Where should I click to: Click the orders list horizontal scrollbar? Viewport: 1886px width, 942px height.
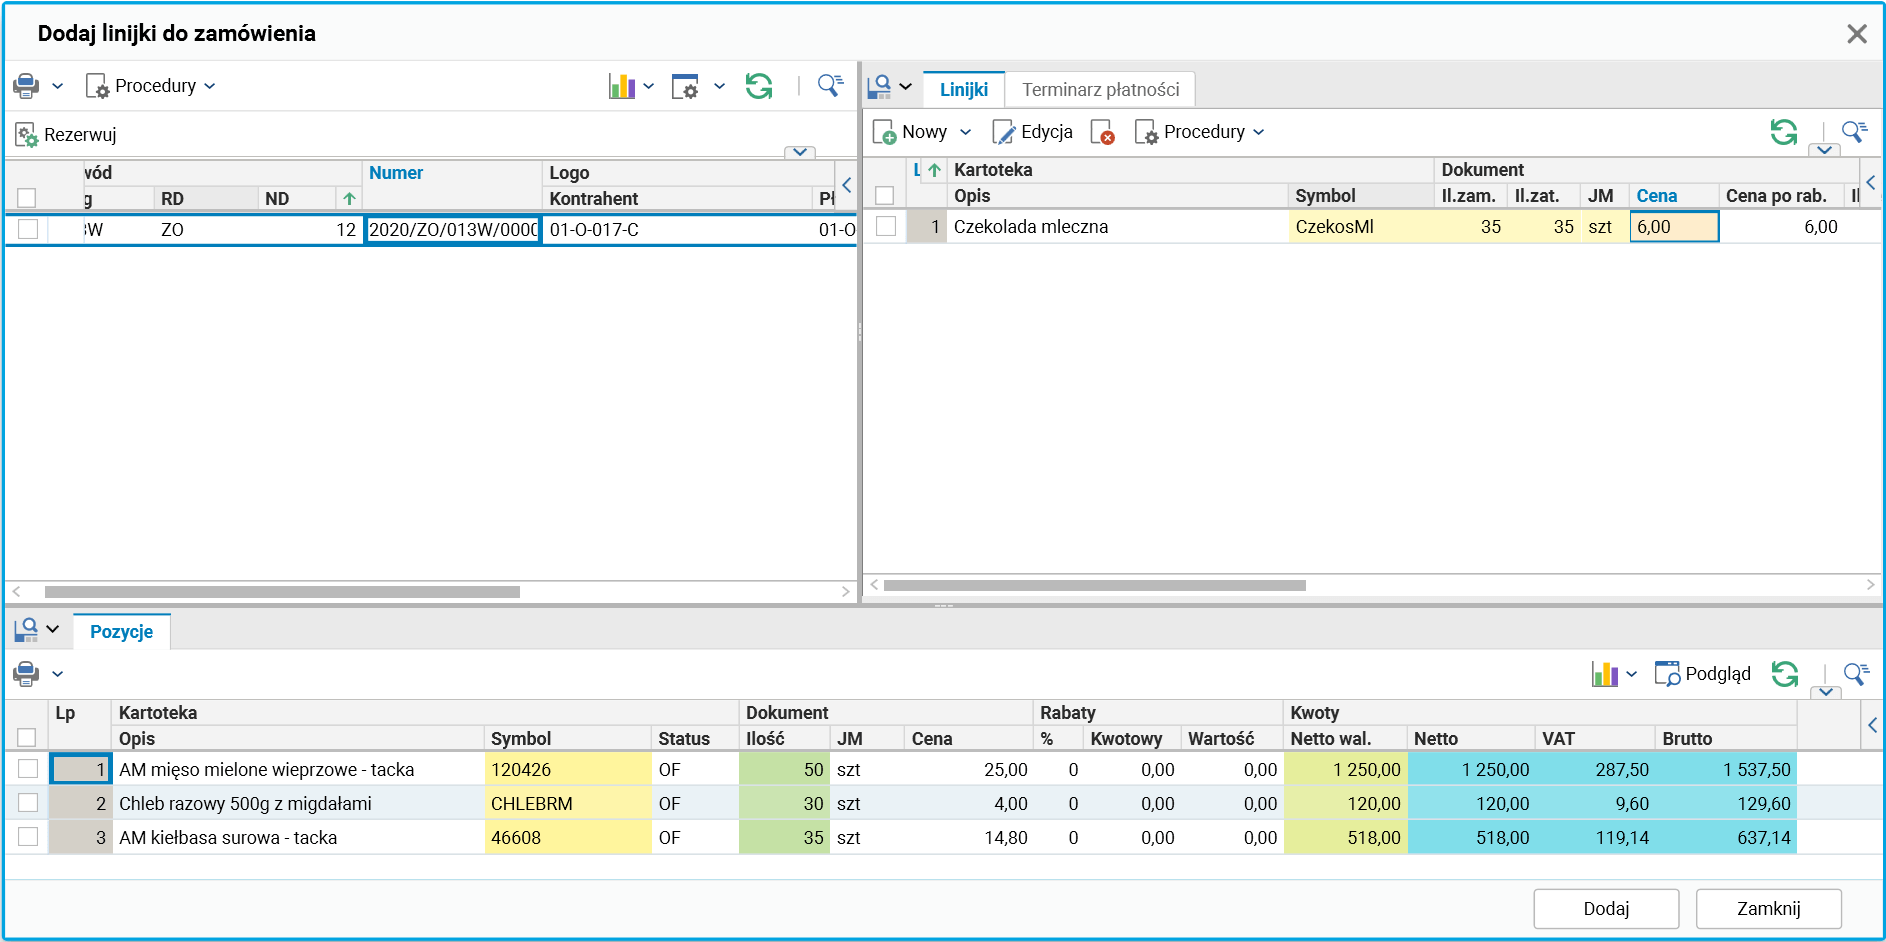pyautogui.click(x=282, y=592)
